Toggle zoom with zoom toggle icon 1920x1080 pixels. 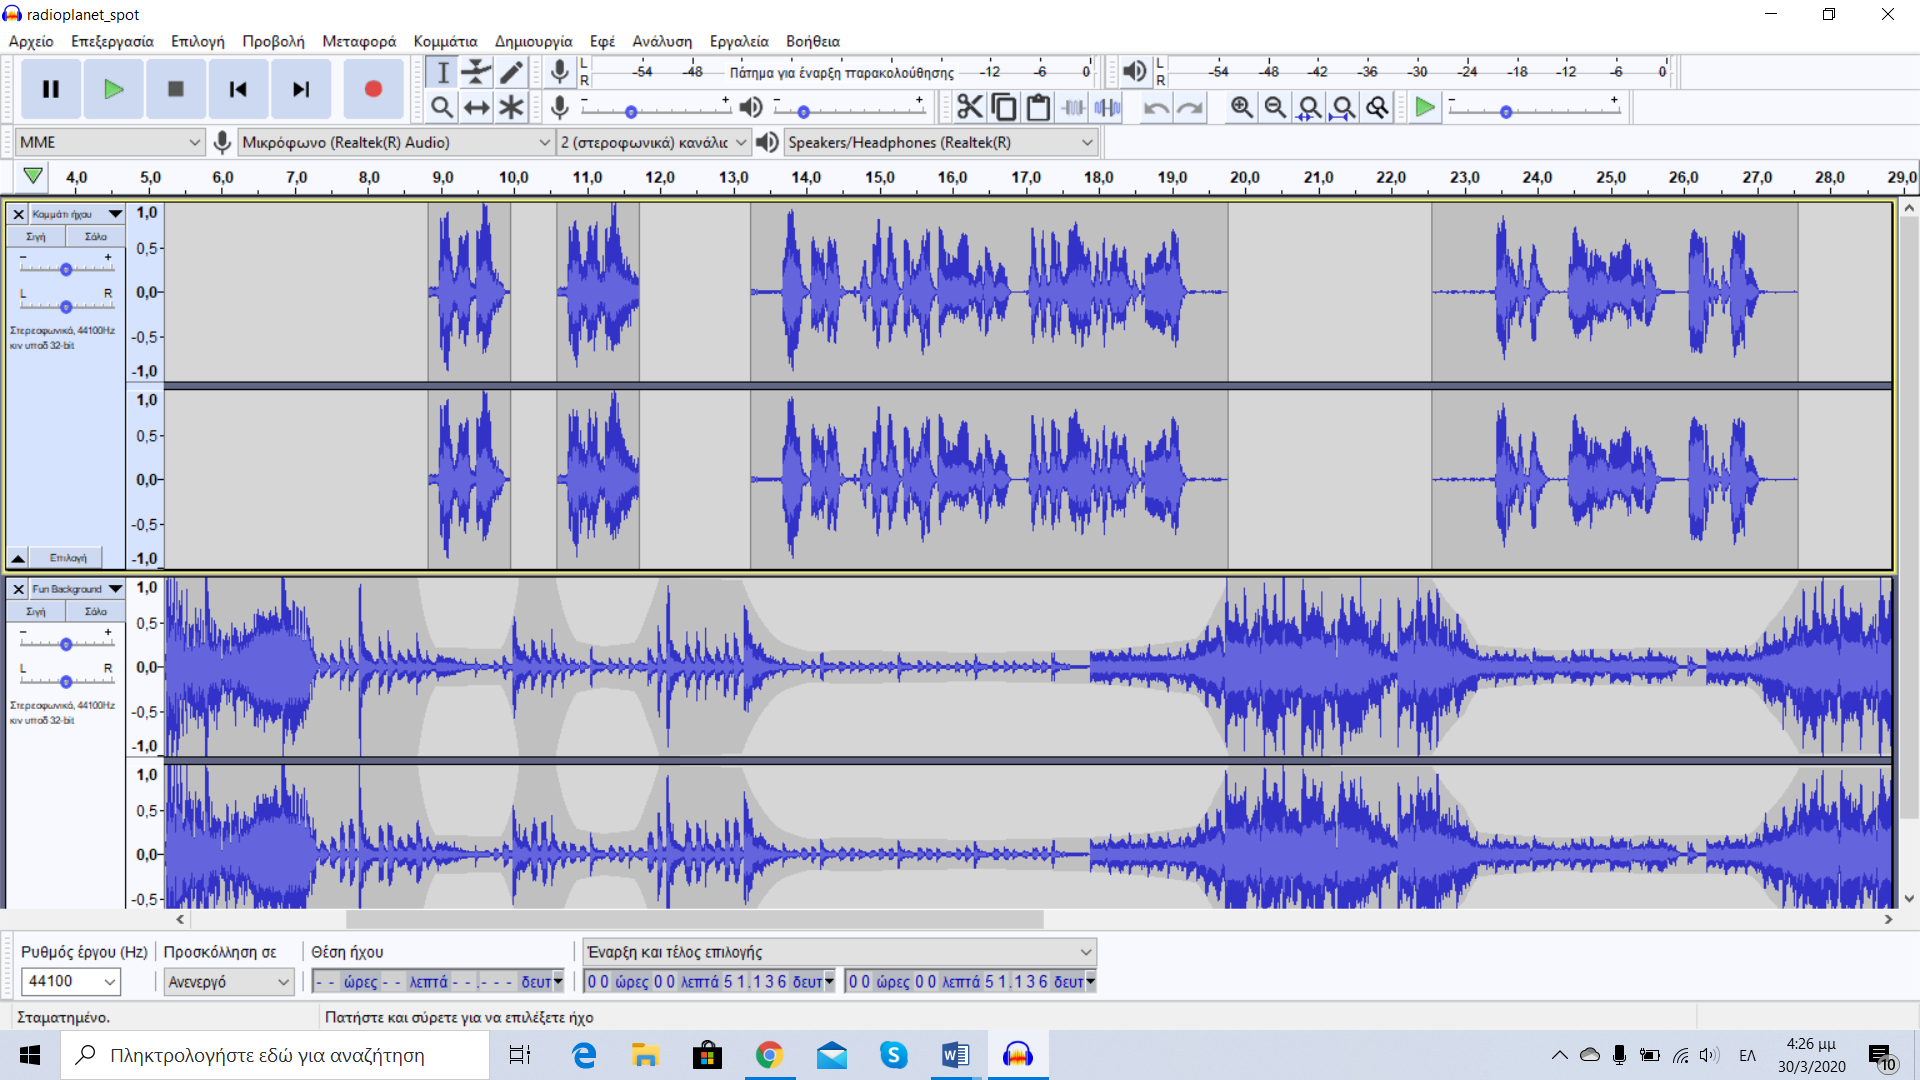pyautogui.click(x=1378, y=107)
